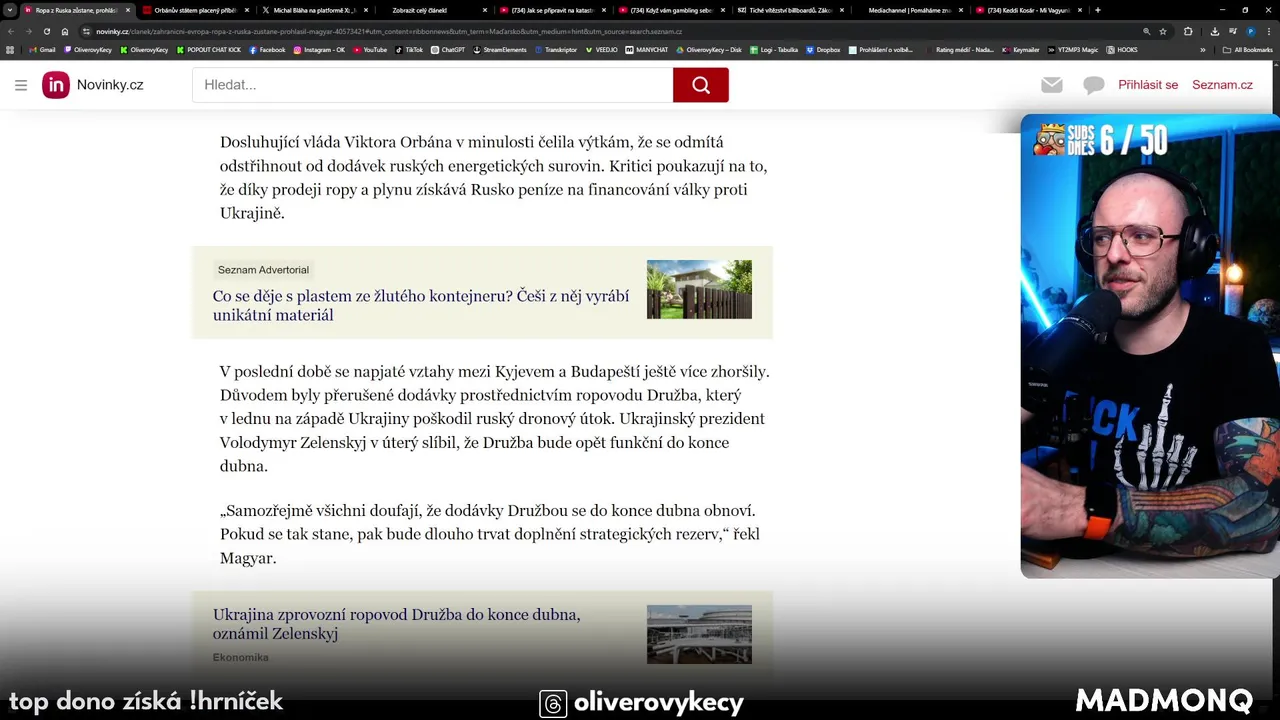Image resolution: width=1280 pixels, height=720 pixels.
Task: Open the StreamElements bookmark
Action: [500, 49]
